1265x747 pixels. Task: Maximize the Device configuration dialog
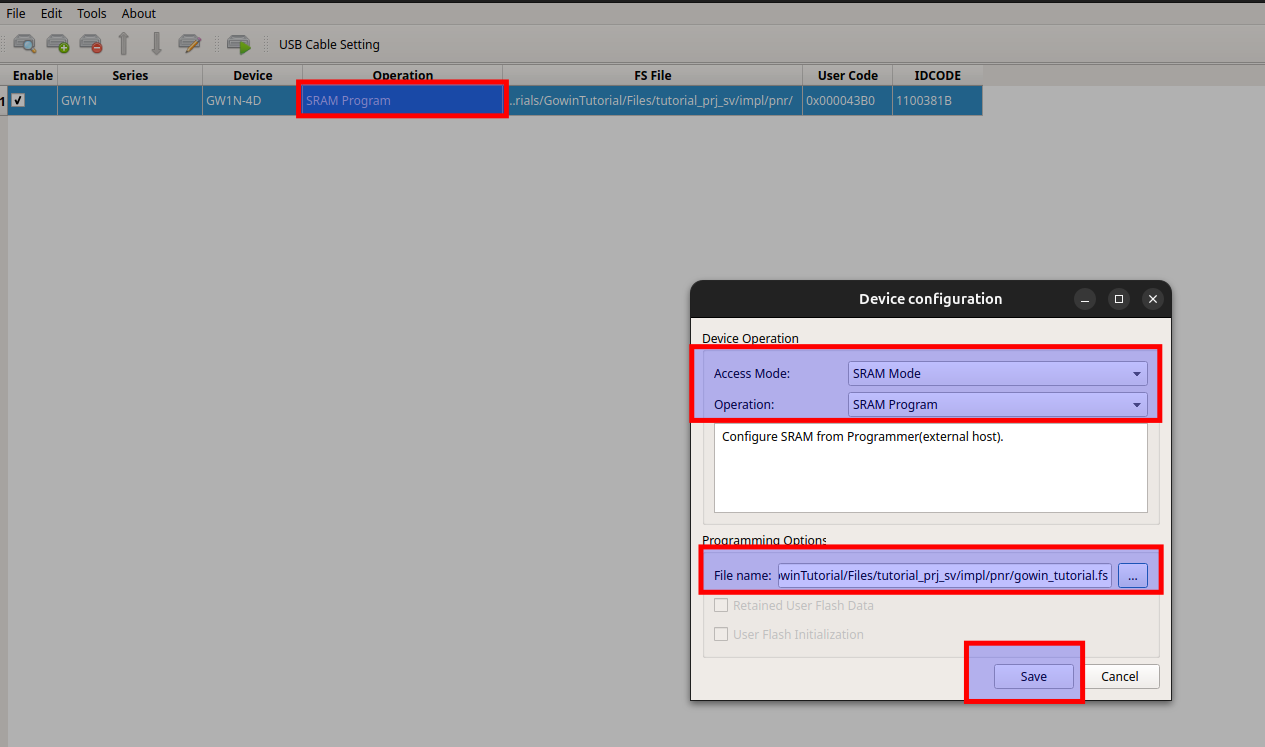(1119, 299)
